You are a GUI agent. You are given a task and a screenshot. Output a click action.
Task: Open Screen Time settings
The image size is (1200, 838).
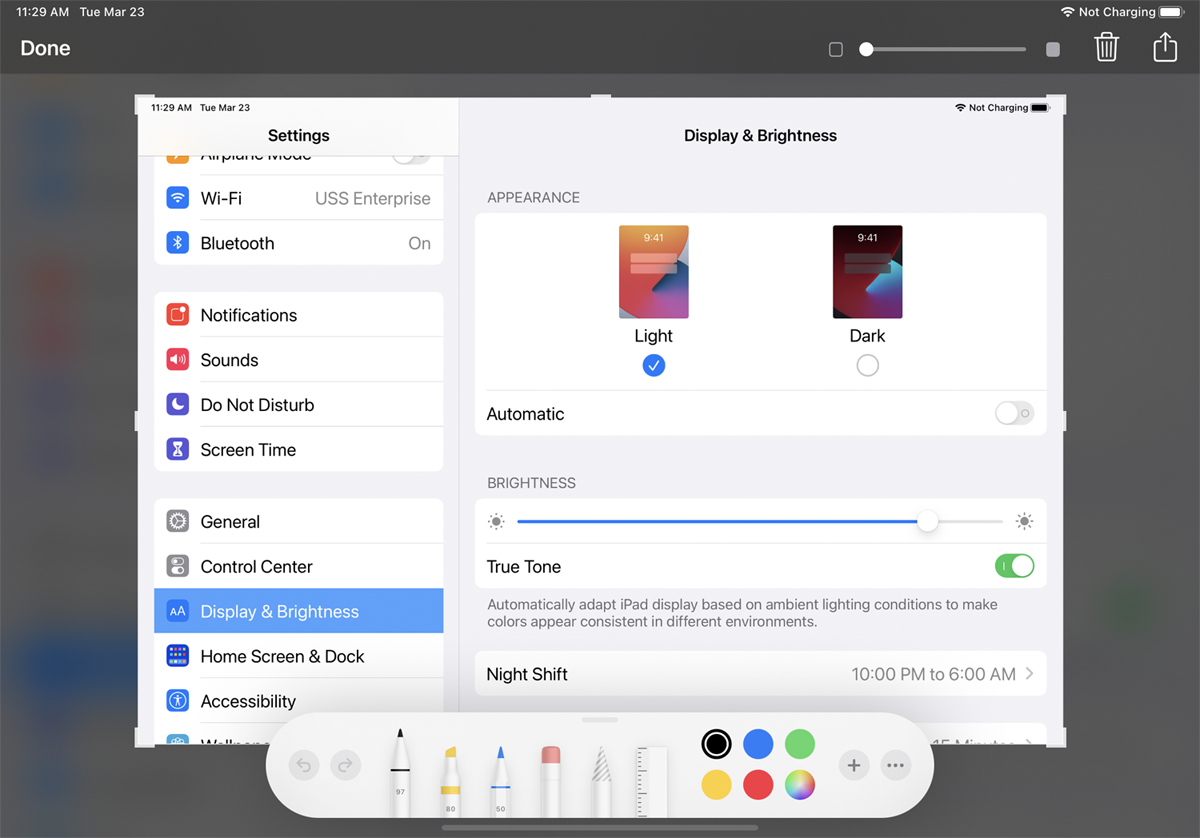[x=299, y=450]
